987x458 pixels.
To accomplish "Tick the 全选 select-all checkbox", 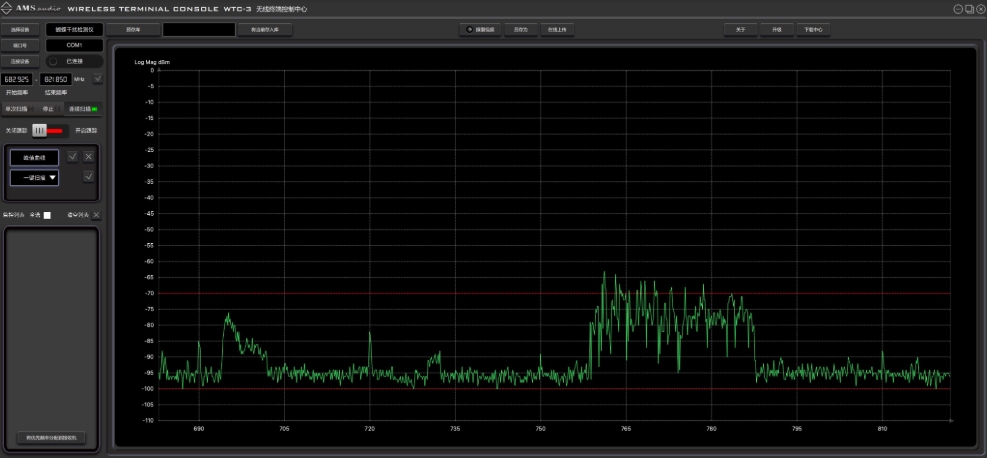I will (x=47, y=215).
